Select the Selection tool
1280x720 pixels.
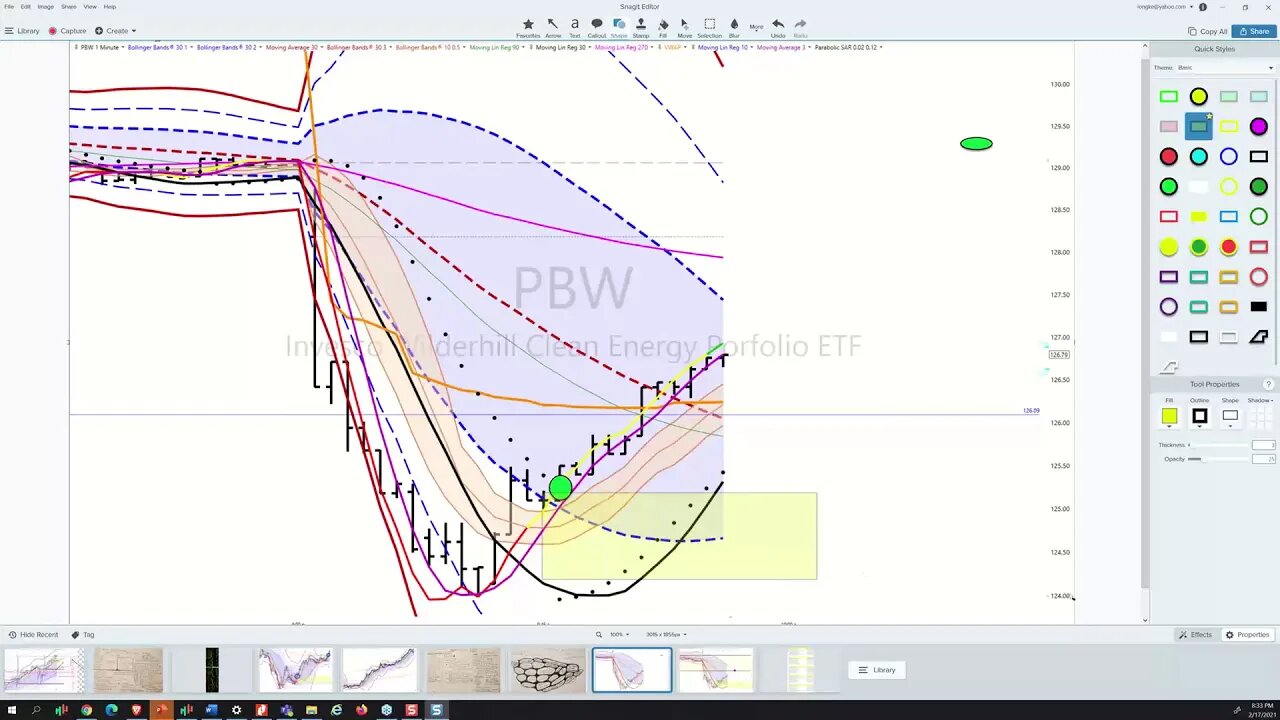coord(709,27)
